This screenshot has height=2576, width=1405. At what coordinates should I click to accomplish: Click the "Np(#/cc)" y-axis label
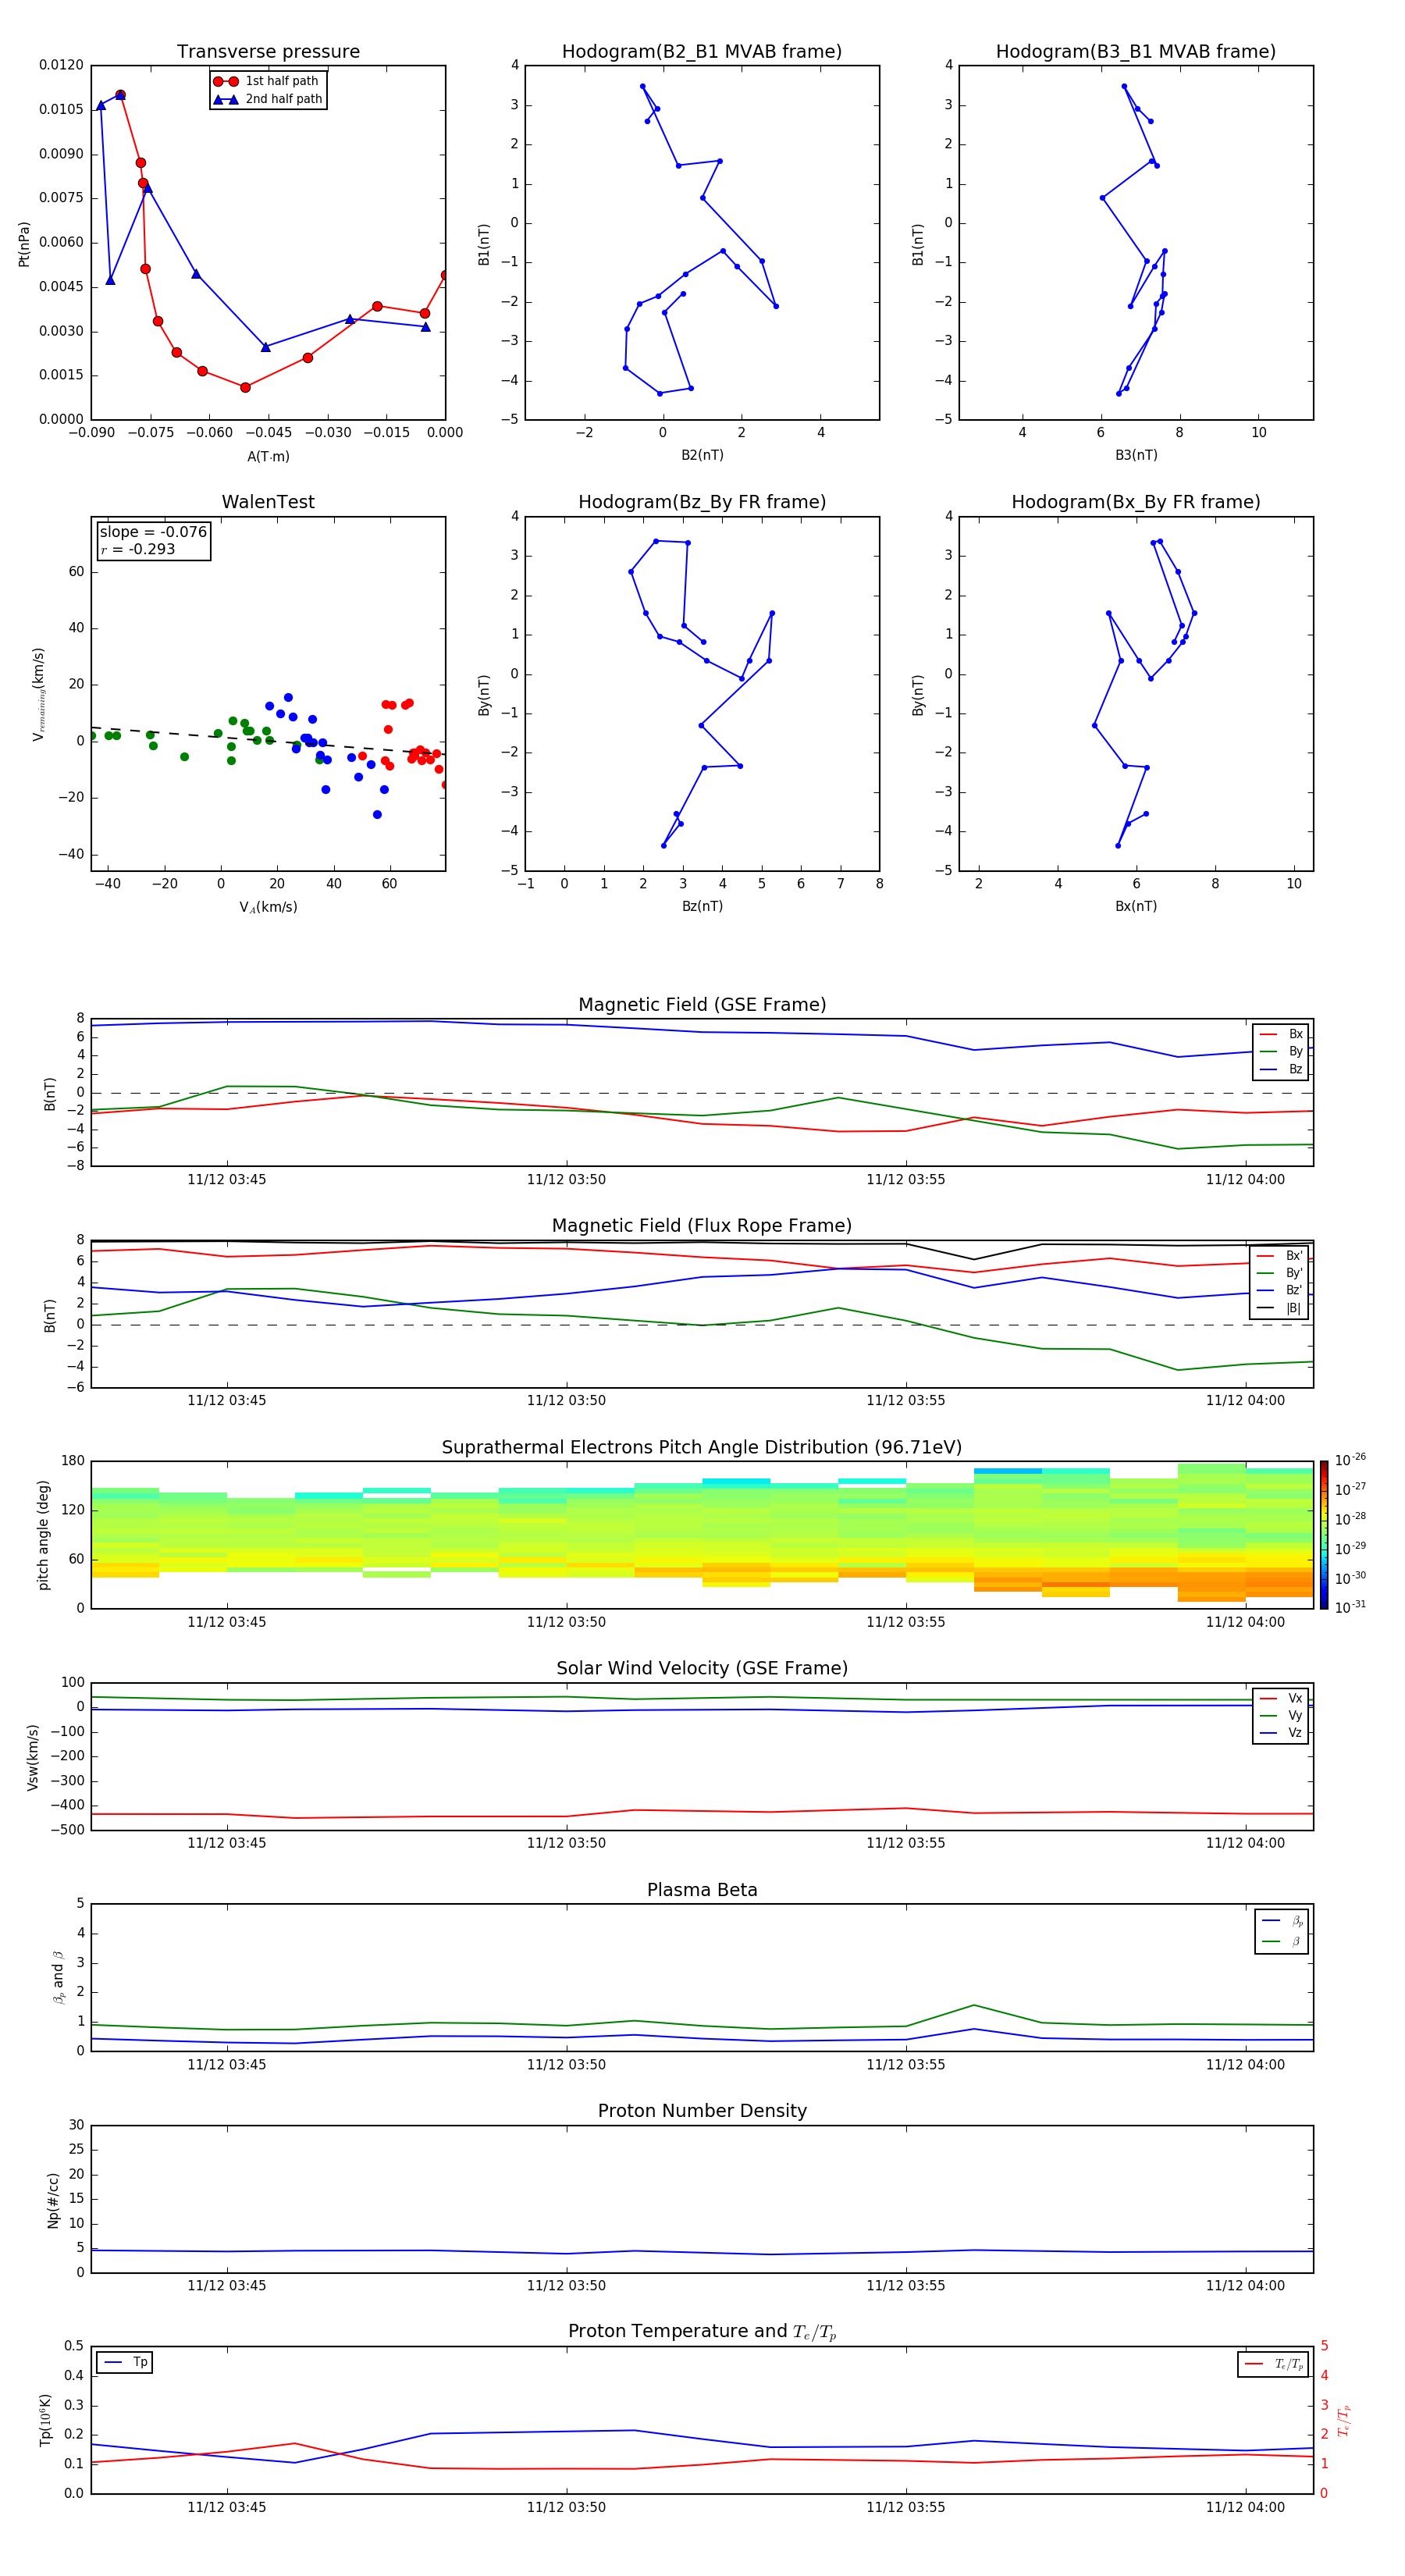click(x=53, y=2200)
